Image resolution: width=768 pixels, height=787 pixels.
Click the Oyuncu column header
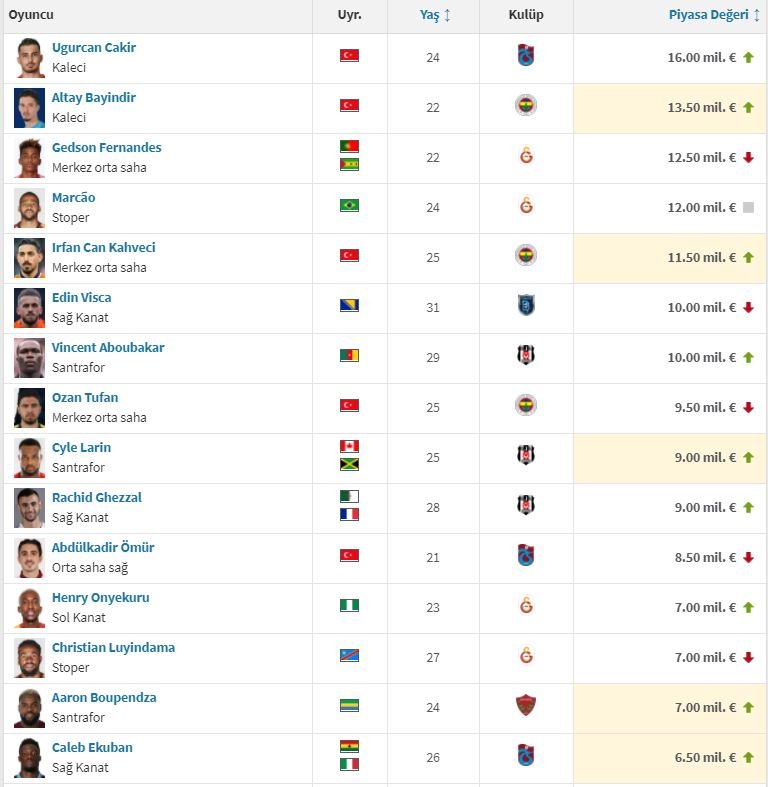coord(31,16)
